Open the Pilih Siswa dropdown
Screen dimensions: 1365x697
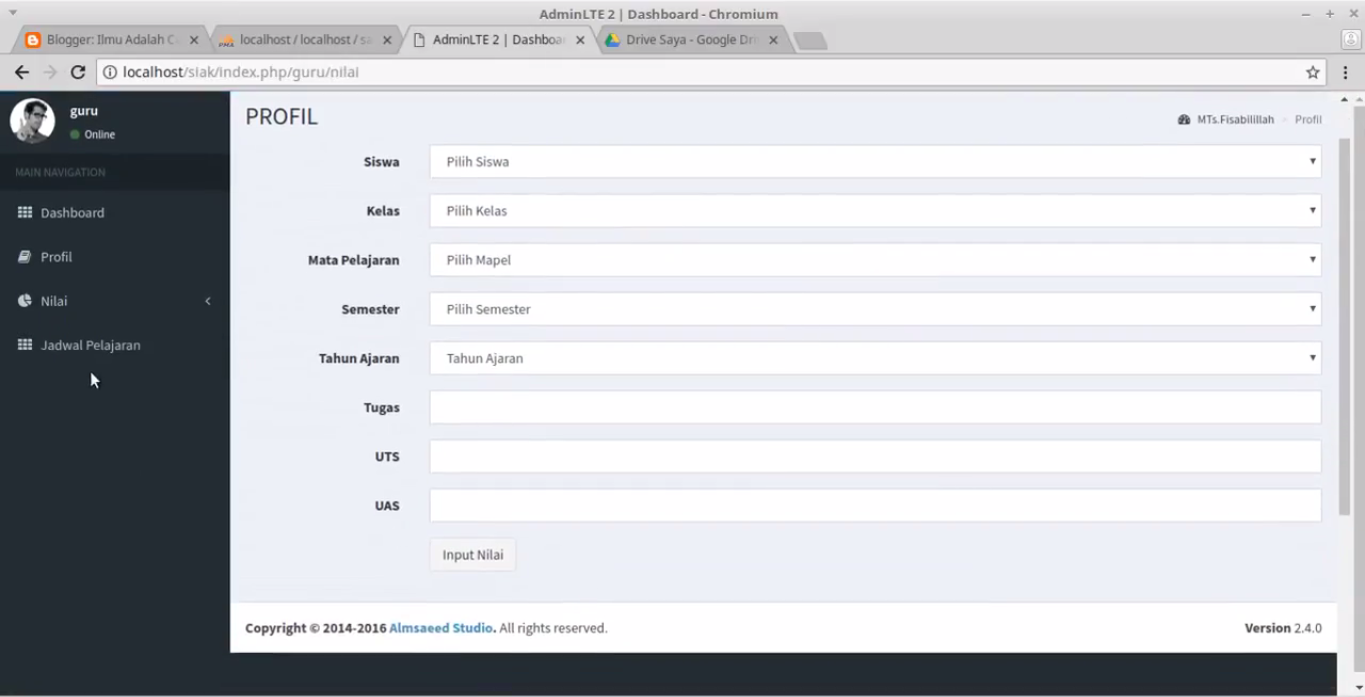[x=875, y=162]
